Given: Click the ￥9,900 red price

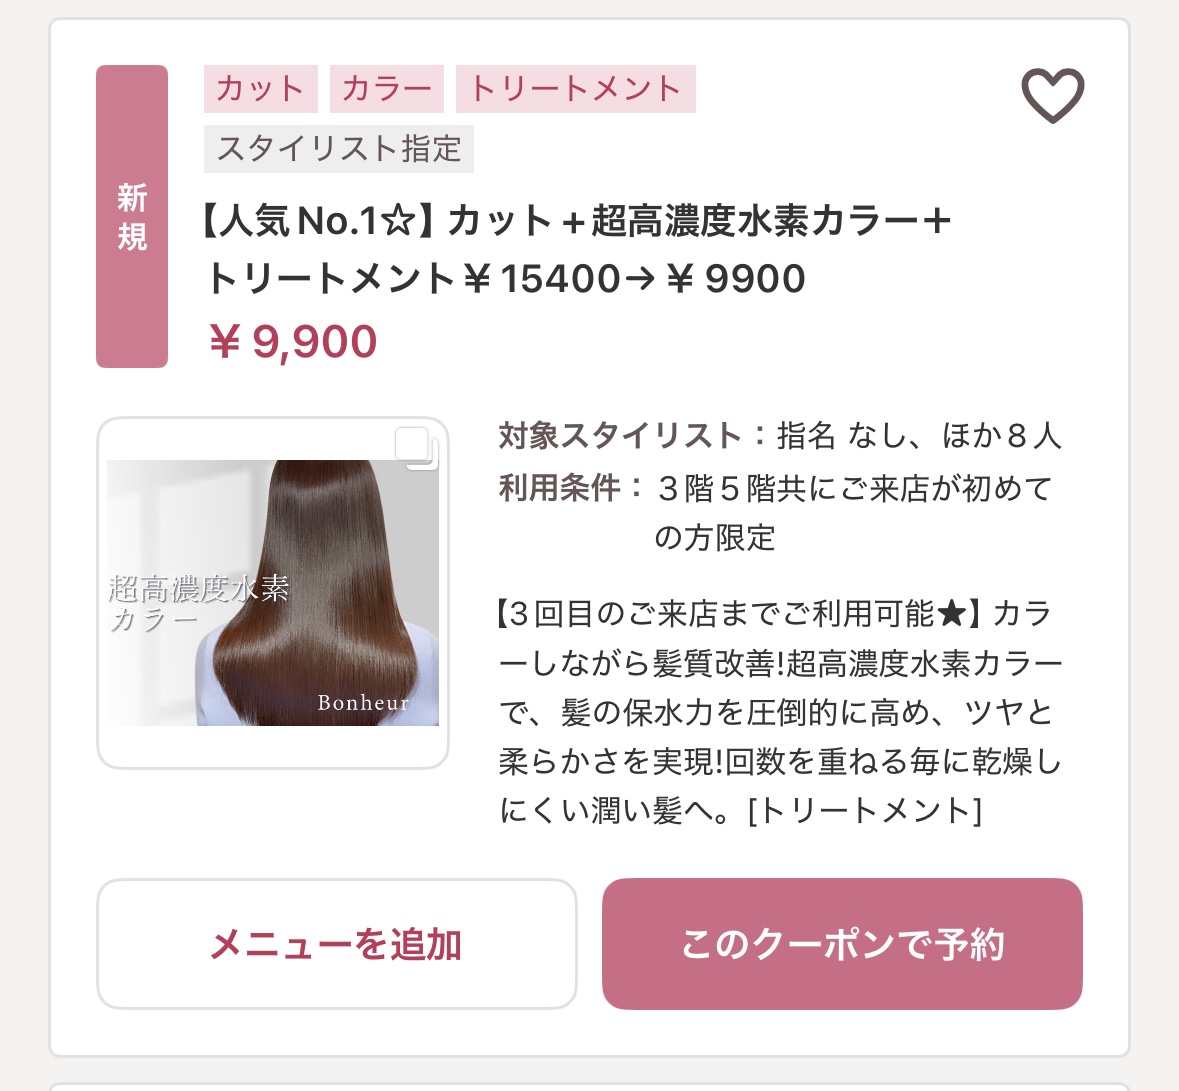Looking at the screenshot, I should pos(292,342).
